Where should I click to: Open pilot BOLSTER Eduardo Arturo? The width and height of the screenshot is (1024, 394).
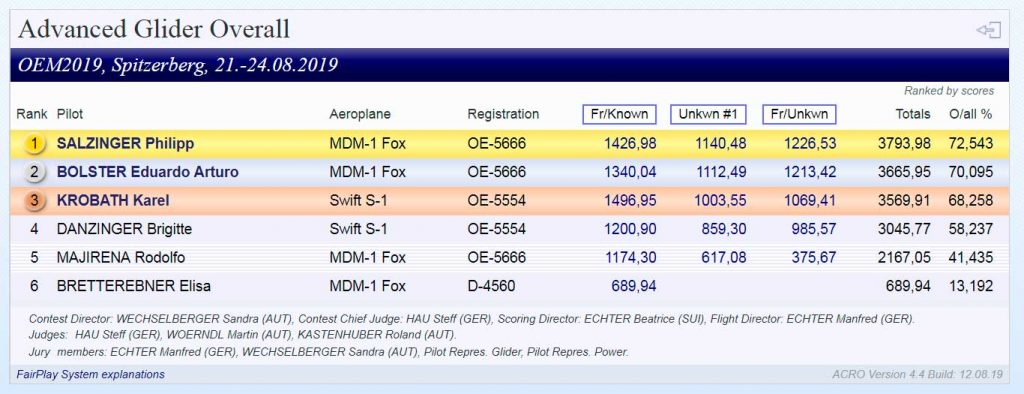tap(148, 172)
